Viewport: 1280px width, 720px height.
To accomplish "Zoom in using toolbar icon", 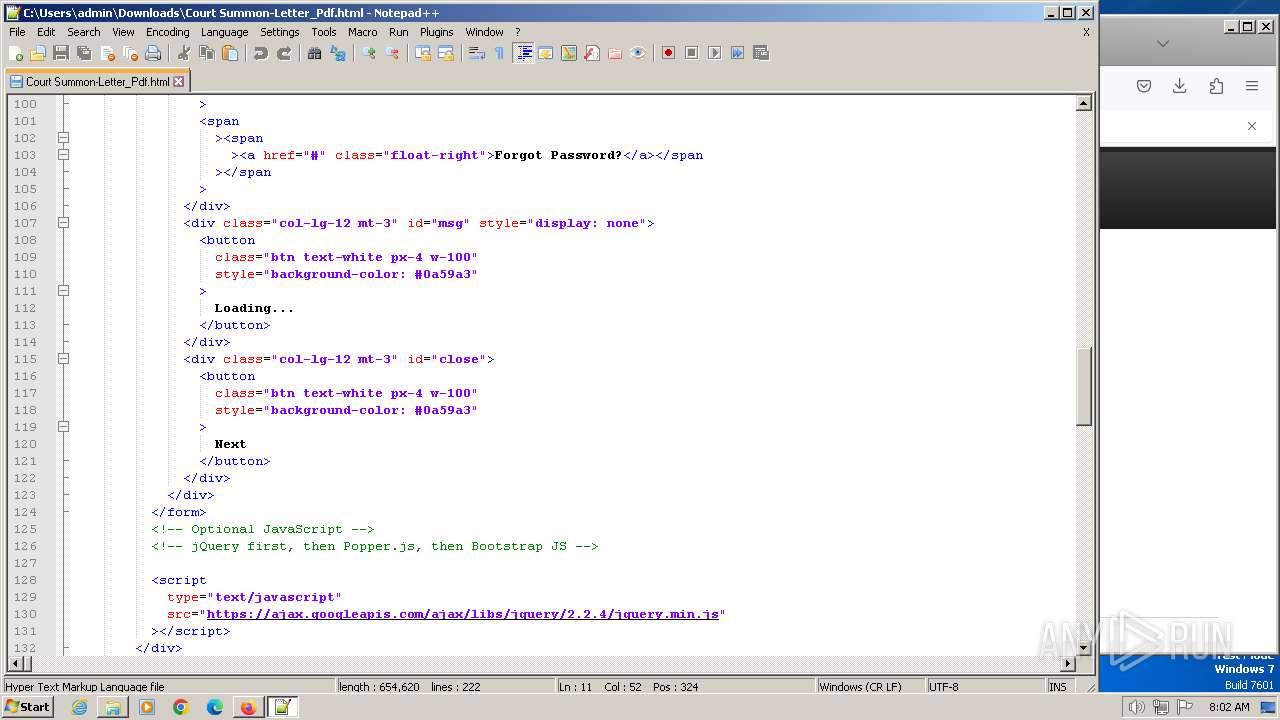I will click(x=368, y=53).
